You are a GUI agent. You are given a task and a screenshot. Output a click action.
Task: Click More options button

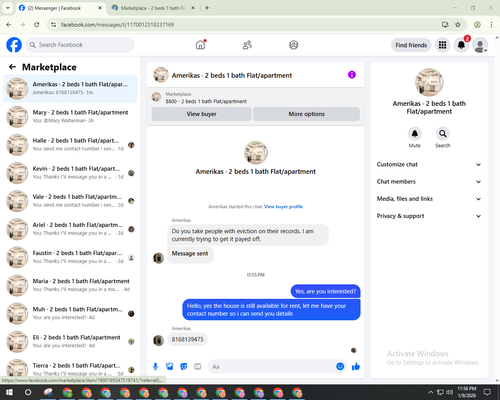[306, 114]
